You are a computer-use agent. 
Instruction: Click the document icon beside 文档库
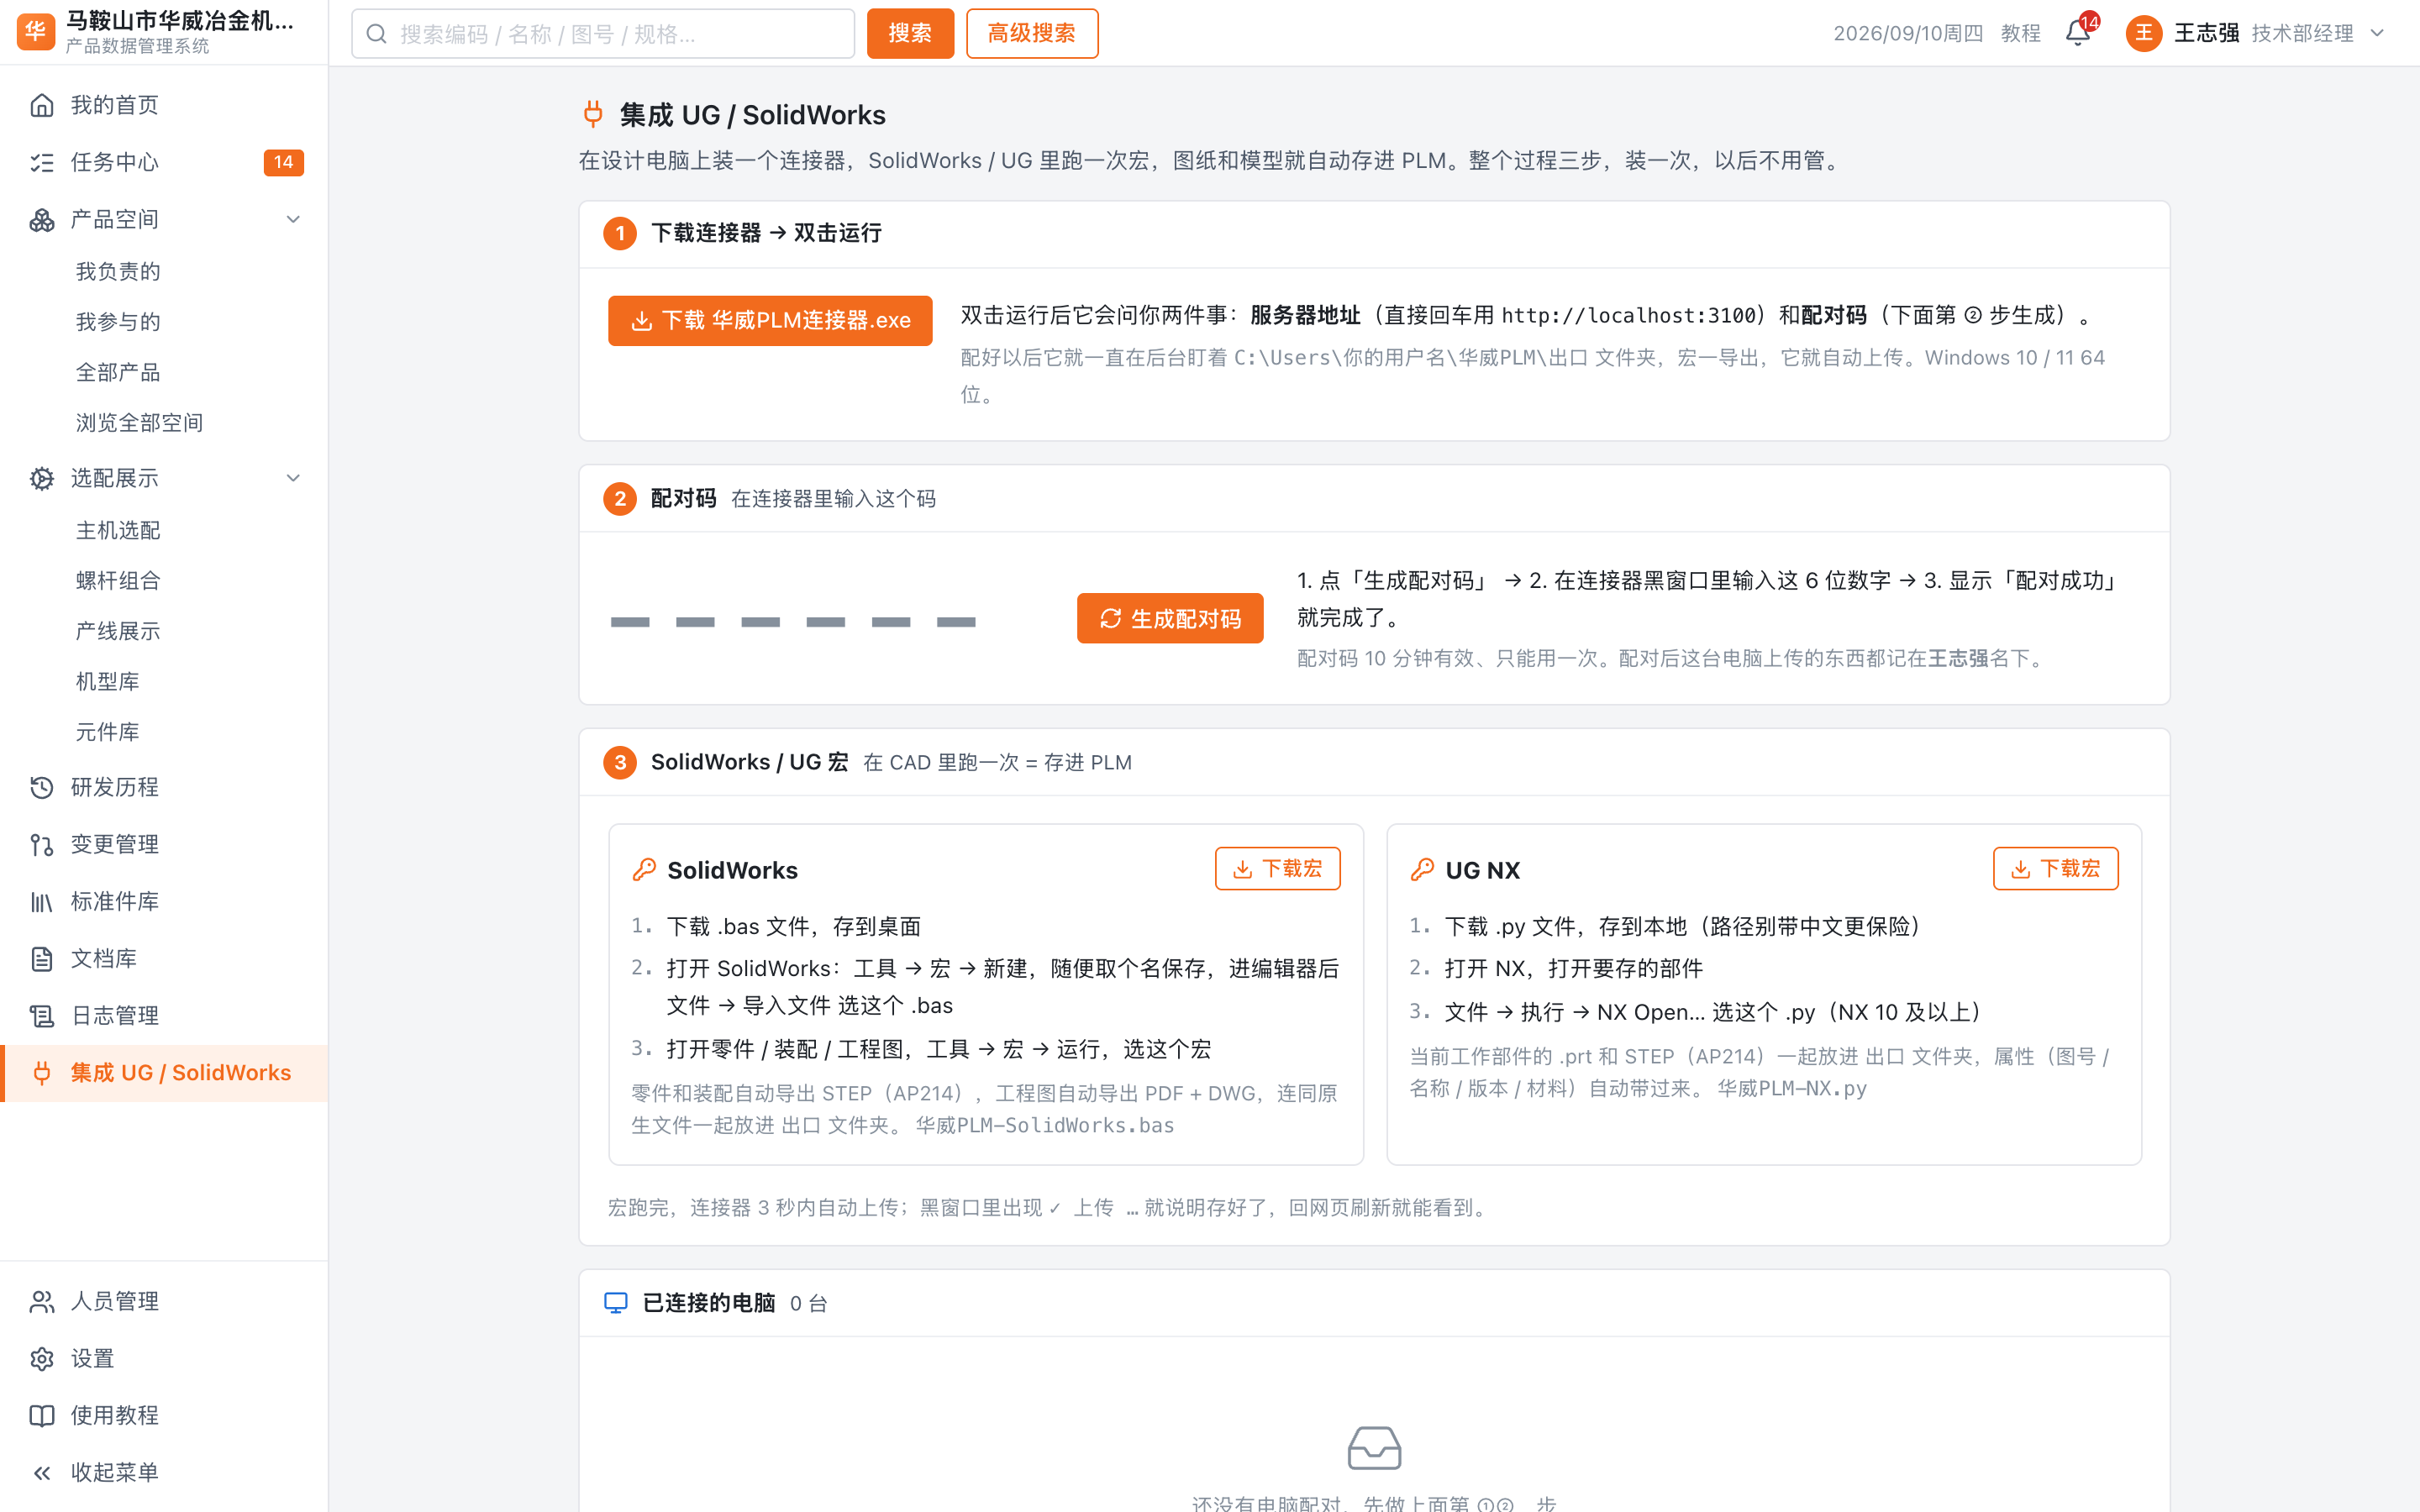coord(42,958)
